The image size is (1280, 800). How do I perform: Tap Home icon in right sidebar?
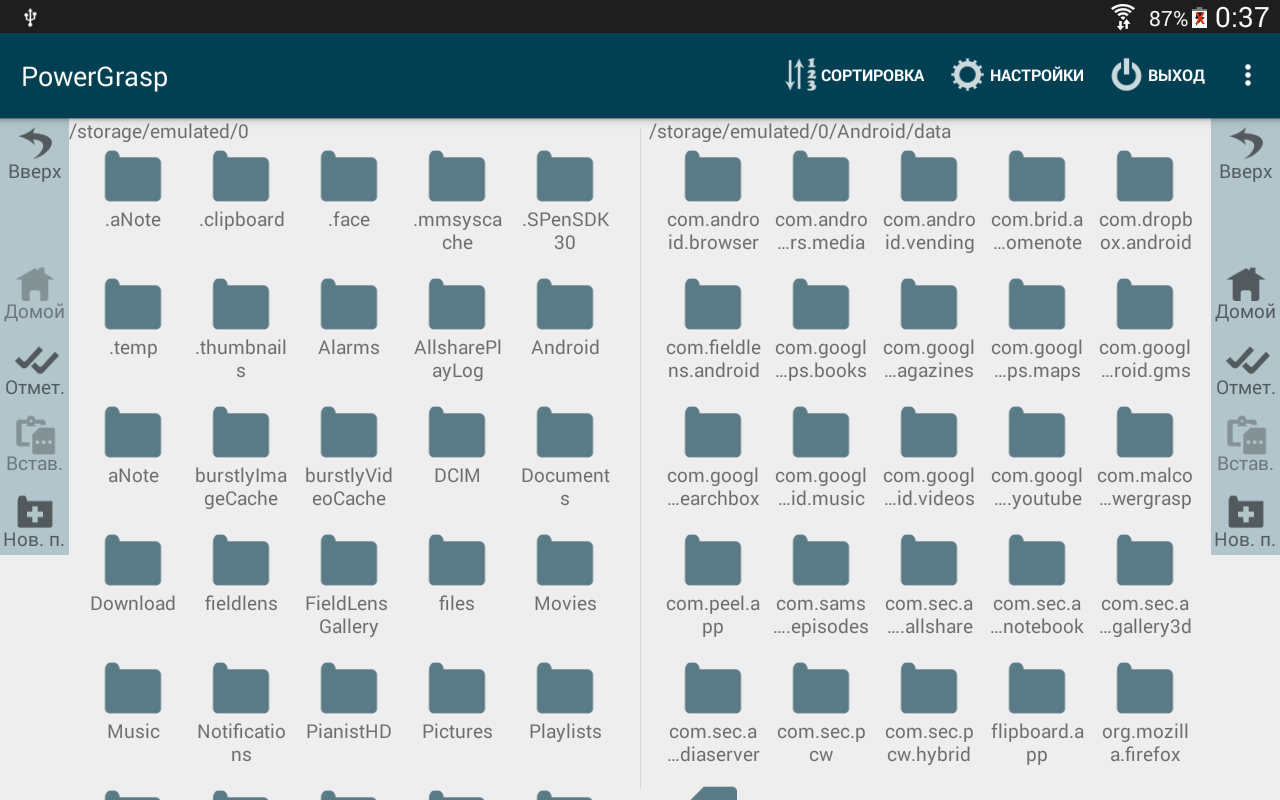click(x=1245, y=293)
